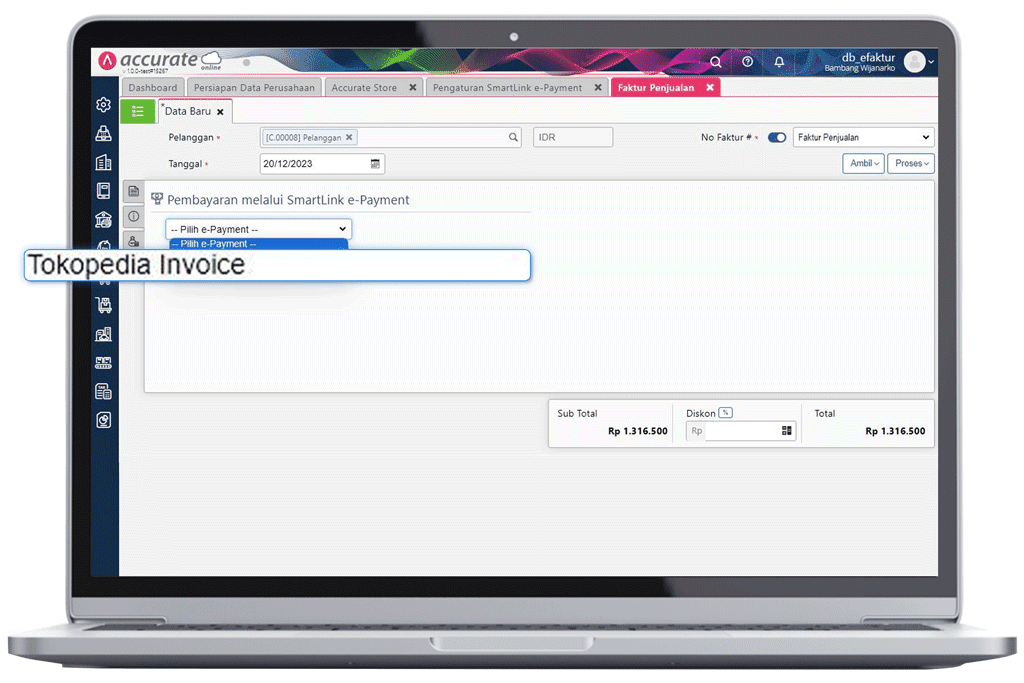Expand the user account chevron

931,62
